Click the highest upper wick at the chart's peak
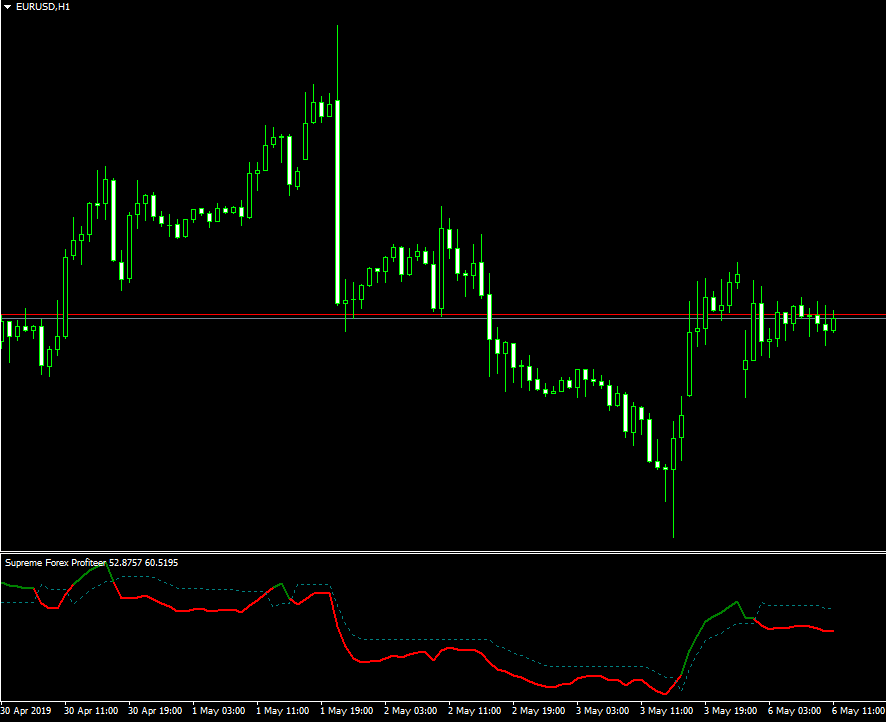This screenshot has height=722, width=886. click(338, 60)
